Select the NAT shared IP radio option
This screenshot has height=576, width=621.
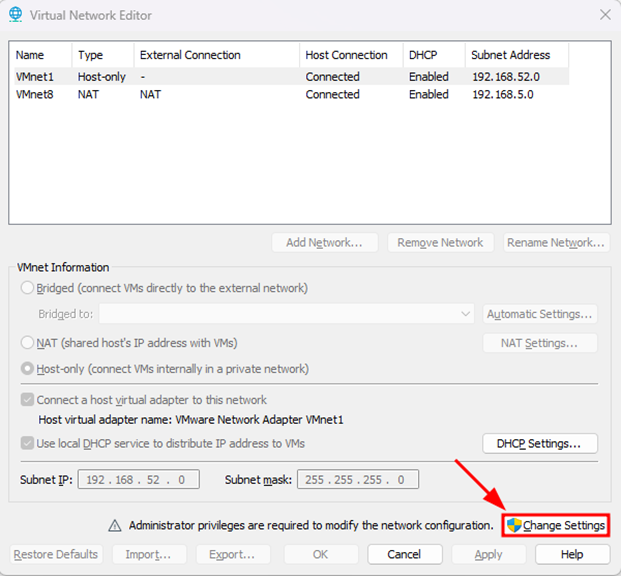click(x=27, y=343)
